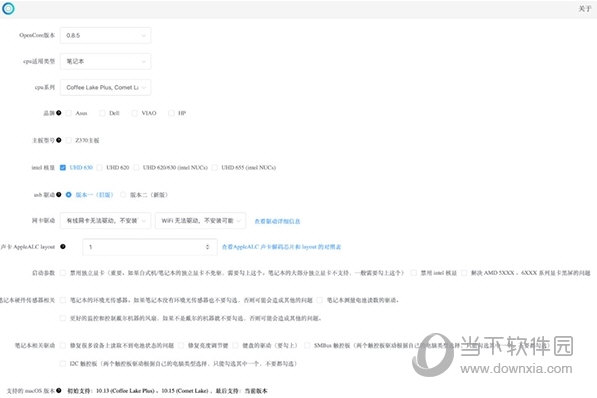Open the AppleALC codec and layout table link
Viewport: 597px width, 398px height.
[281, 247]
